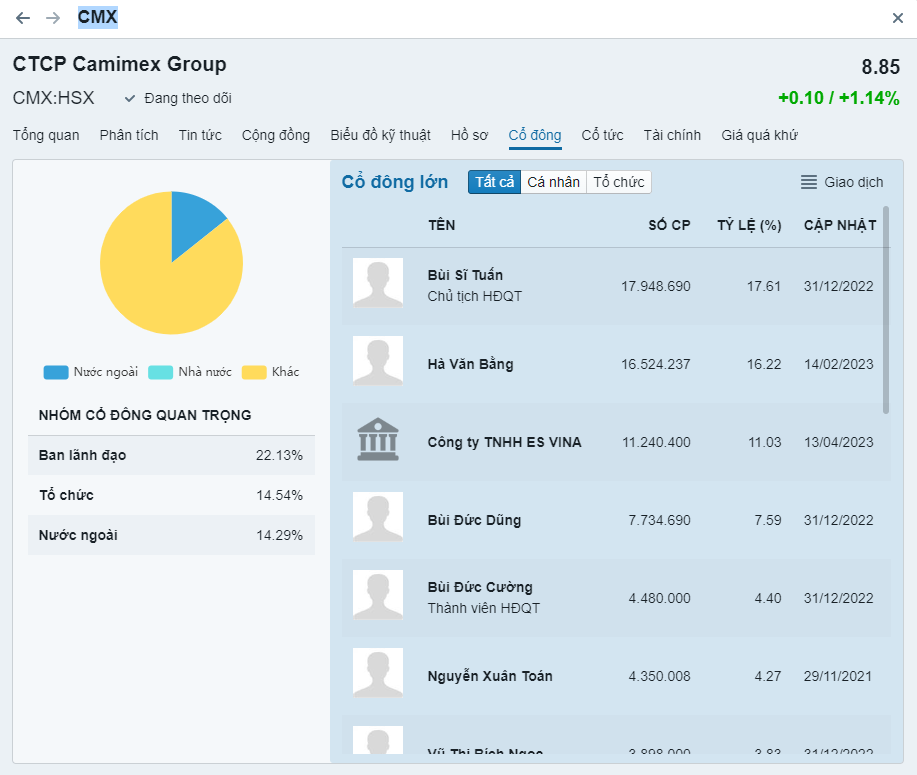Click the back arrow navigation icon

[23, 18]
